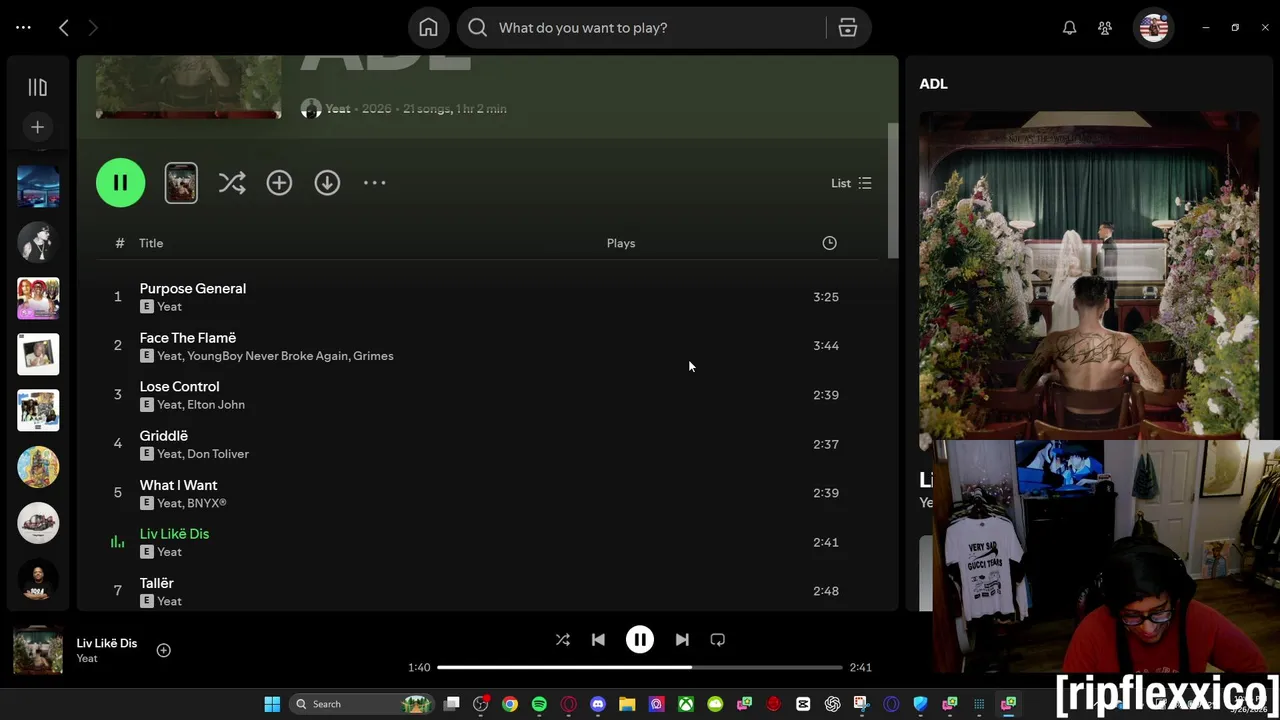
Task: Add the ADL album to Your Library
Action: point(279,183)
